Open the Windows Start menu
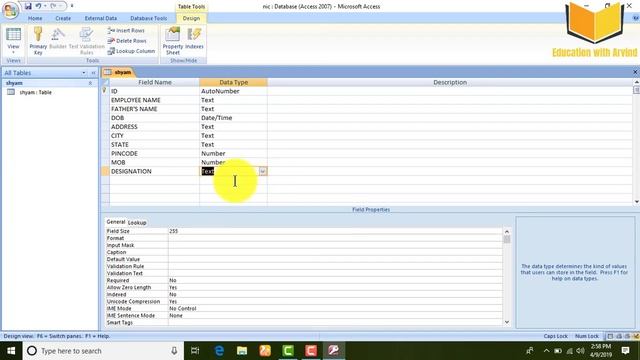Image resolution: width=640 pixels, height=360 pixels. [x=11, y=351]
